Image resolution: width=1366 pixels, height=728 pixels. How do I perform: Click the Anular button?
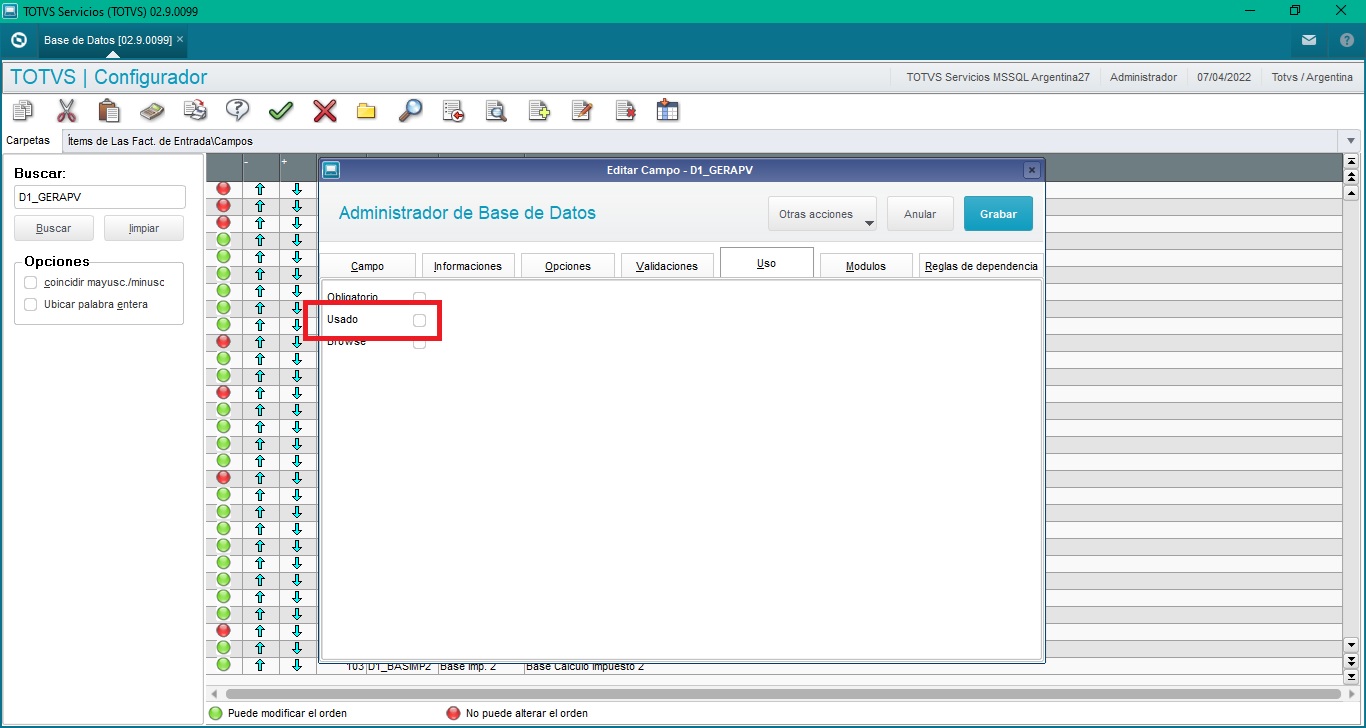(x=920, y=214)
